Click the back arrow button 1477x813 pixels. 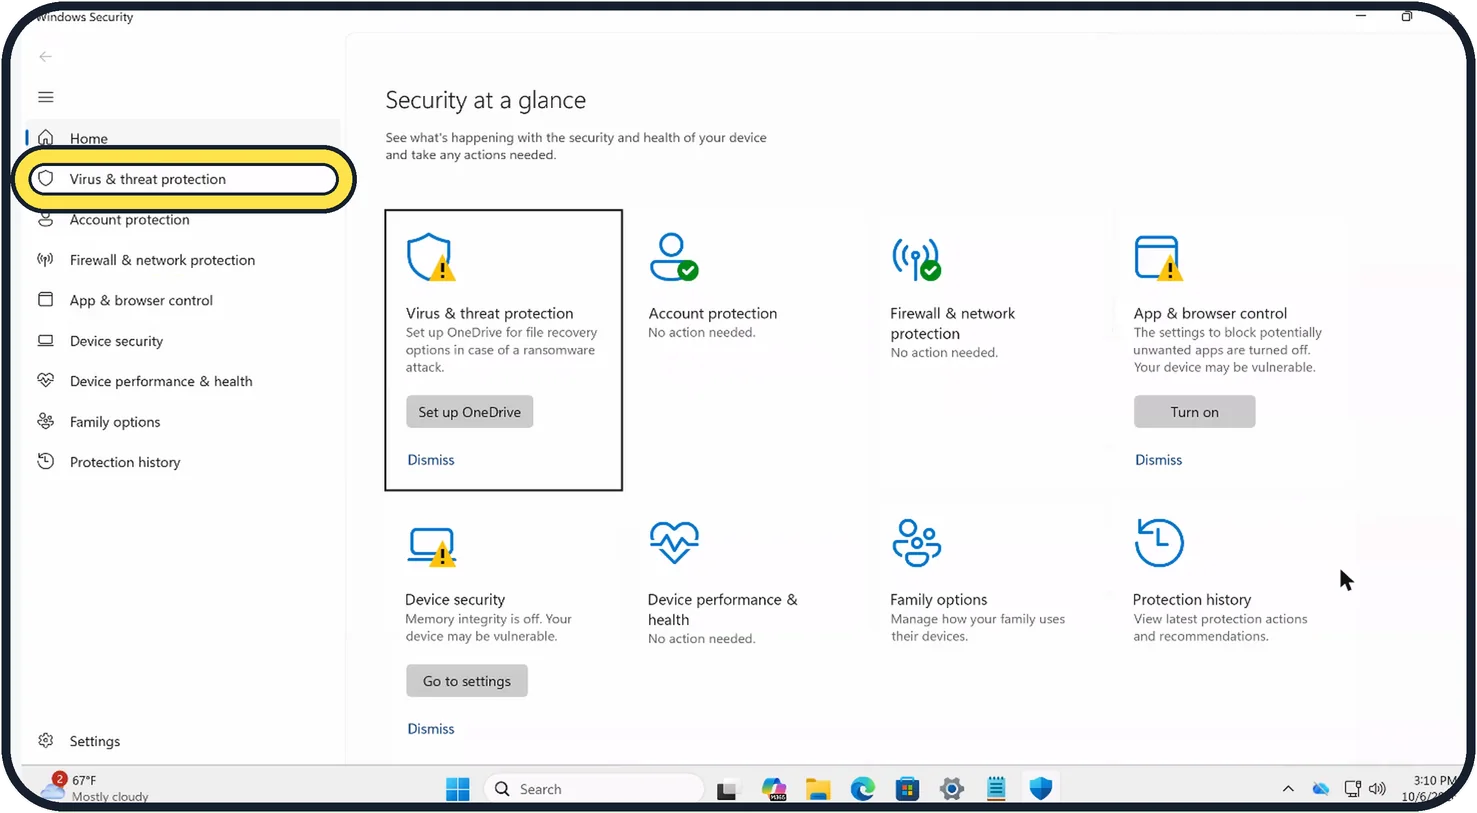pyautogui.click(x=46, y=57)
